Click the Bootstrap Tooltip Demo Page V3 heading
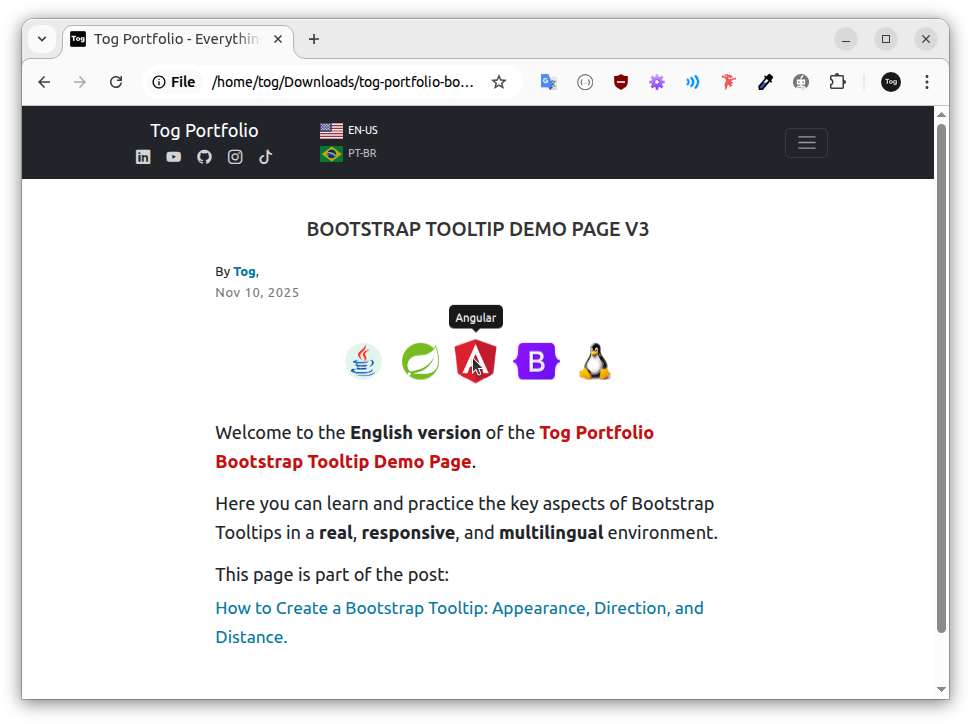Screen dimensions: 971x724 [x=478, y=229]
